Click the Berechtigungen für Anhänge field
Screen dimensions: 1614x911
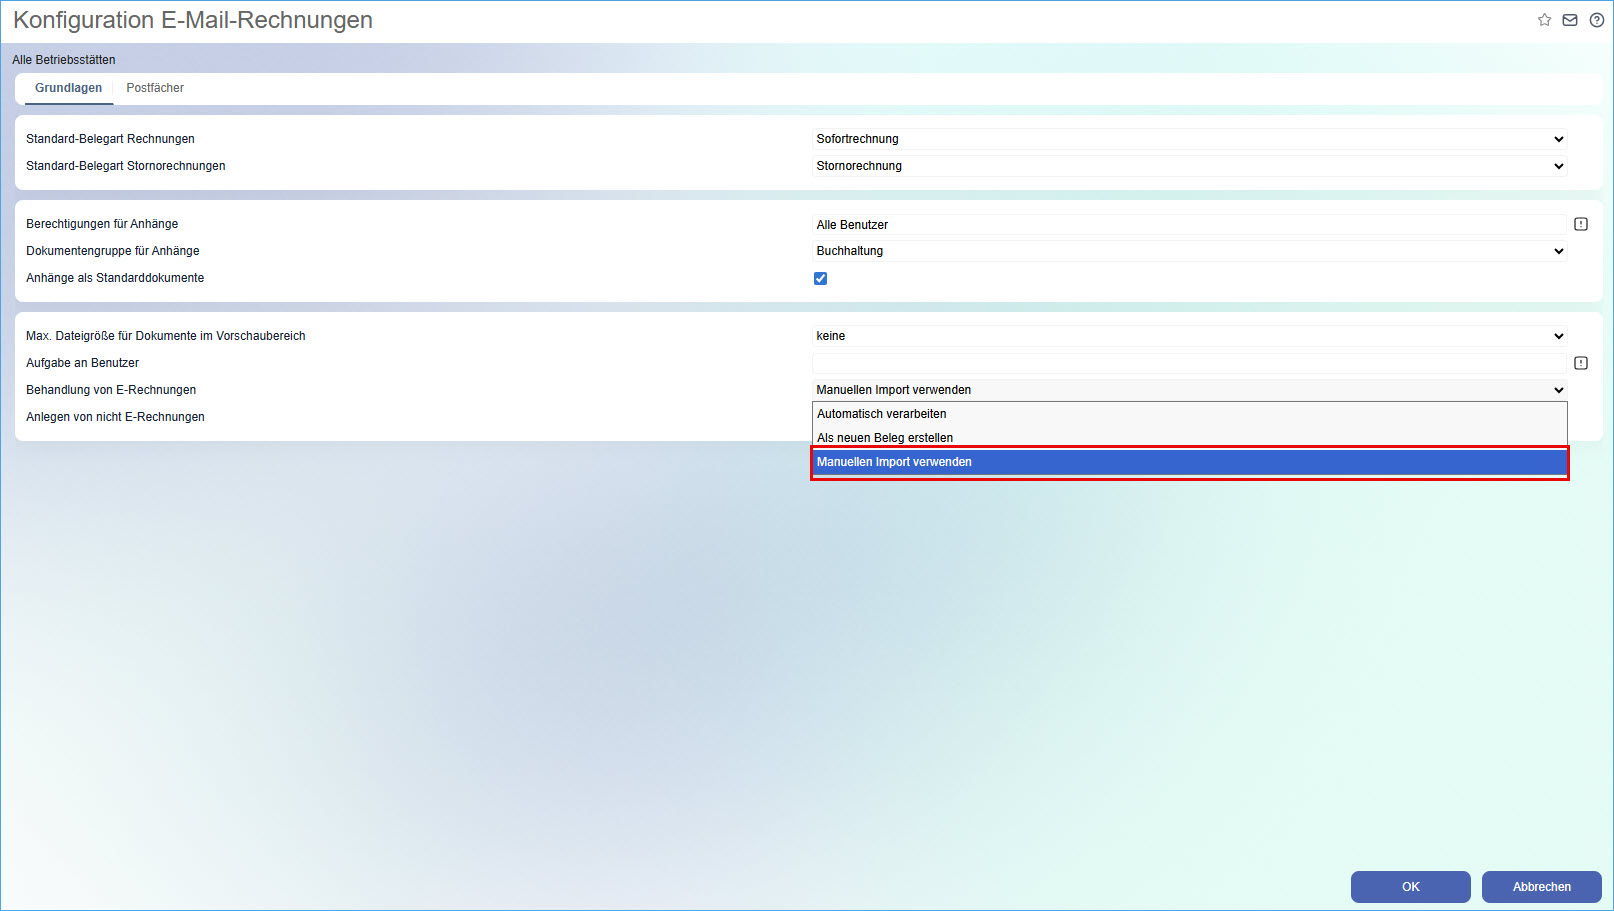pyautogui.click(x=1190, y=225)
